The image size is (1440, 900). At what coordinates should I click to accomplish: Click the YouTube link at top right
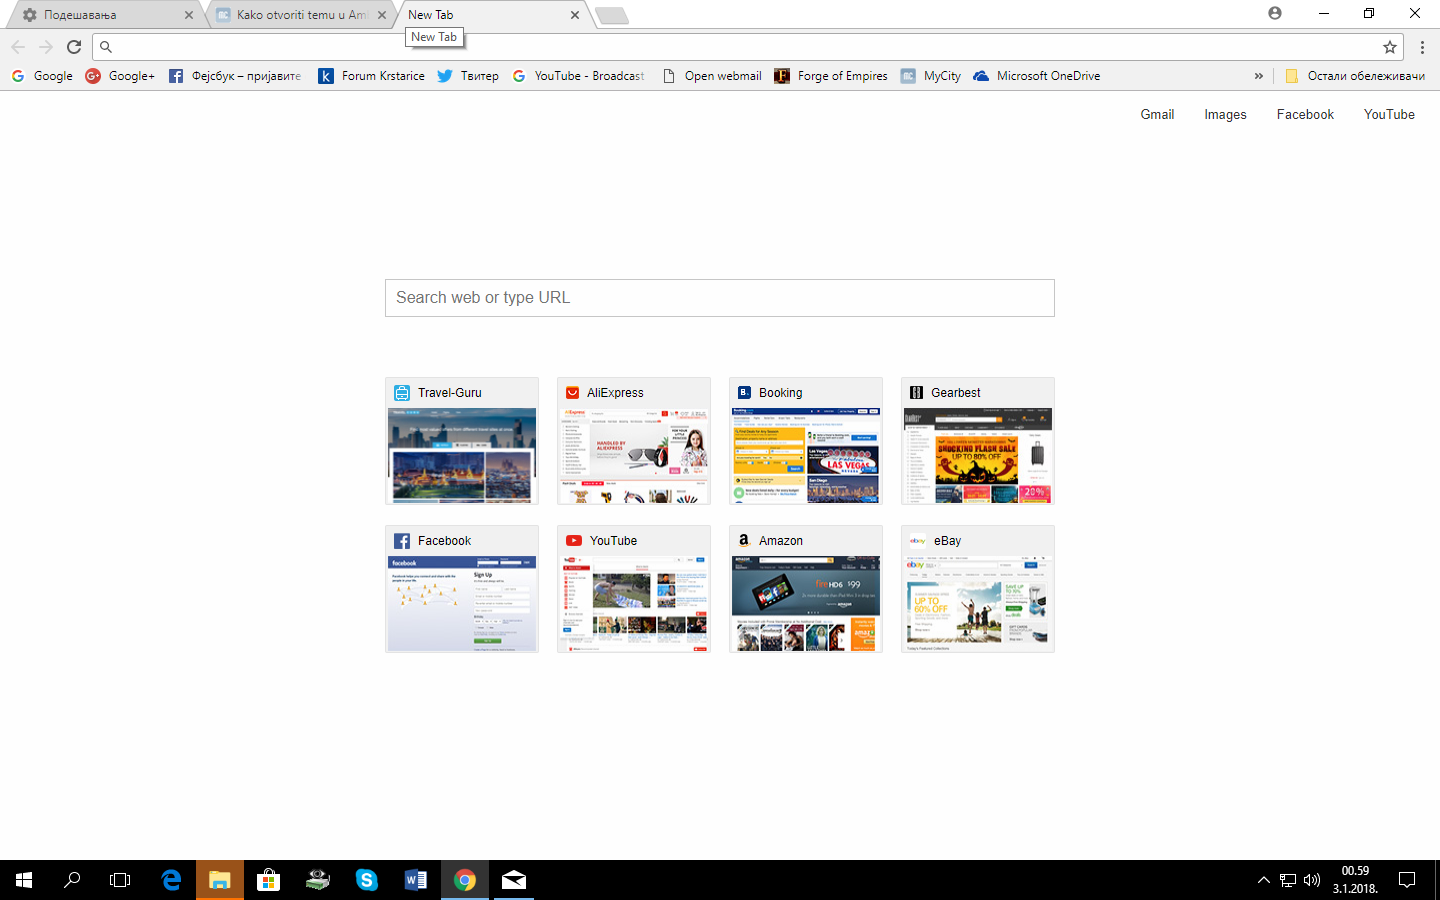[x=1389, y=115]
